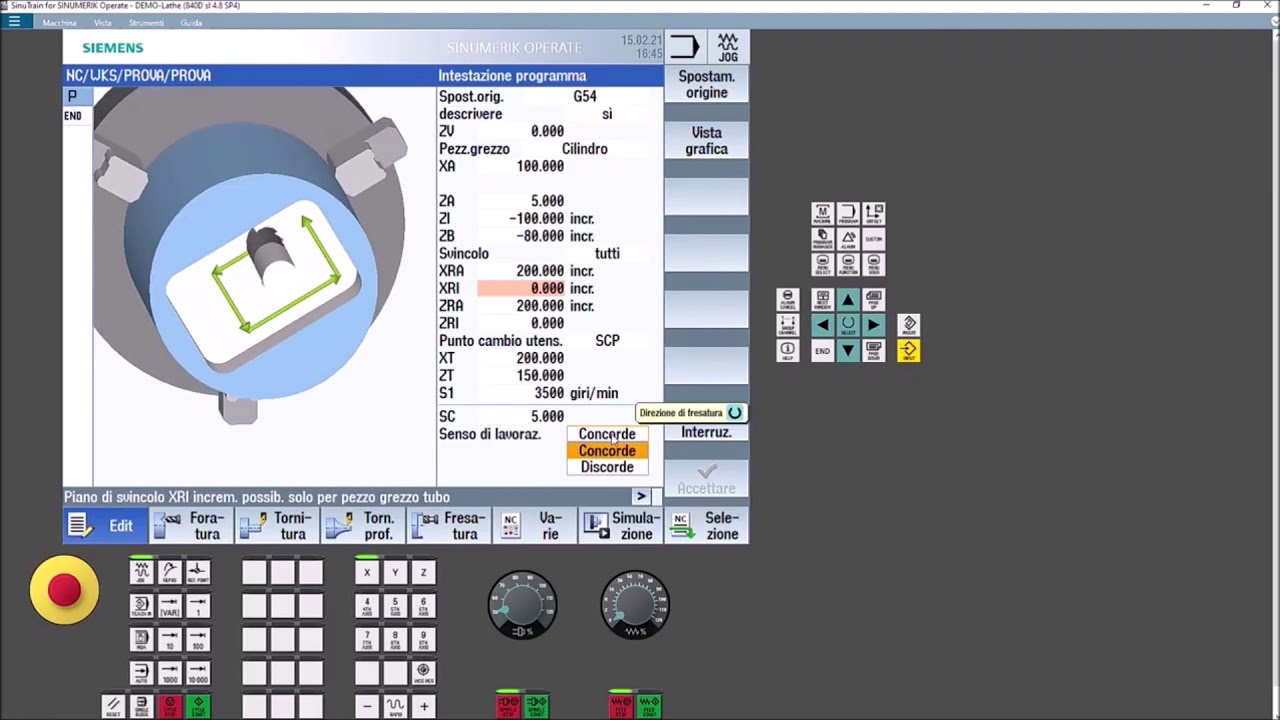Click the spindle override rotary knob
The height and width of the screenshot is (720, 1280).
coord(522,604)
